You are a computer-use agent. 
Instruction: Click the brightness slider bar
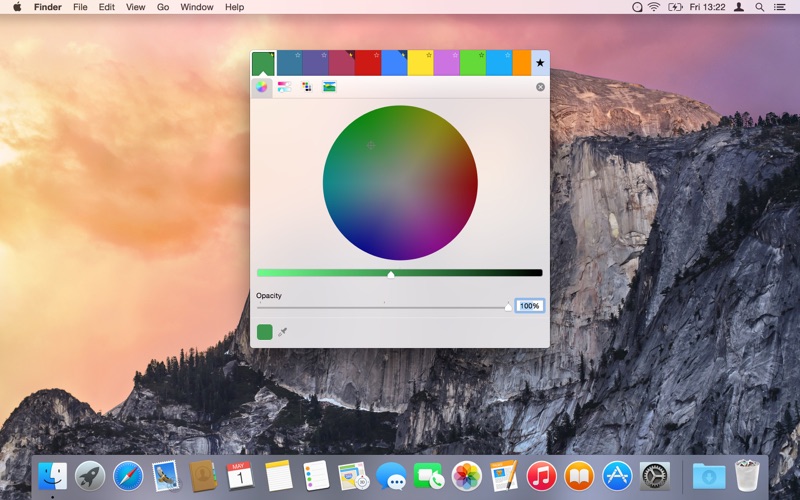coord(400,272)
